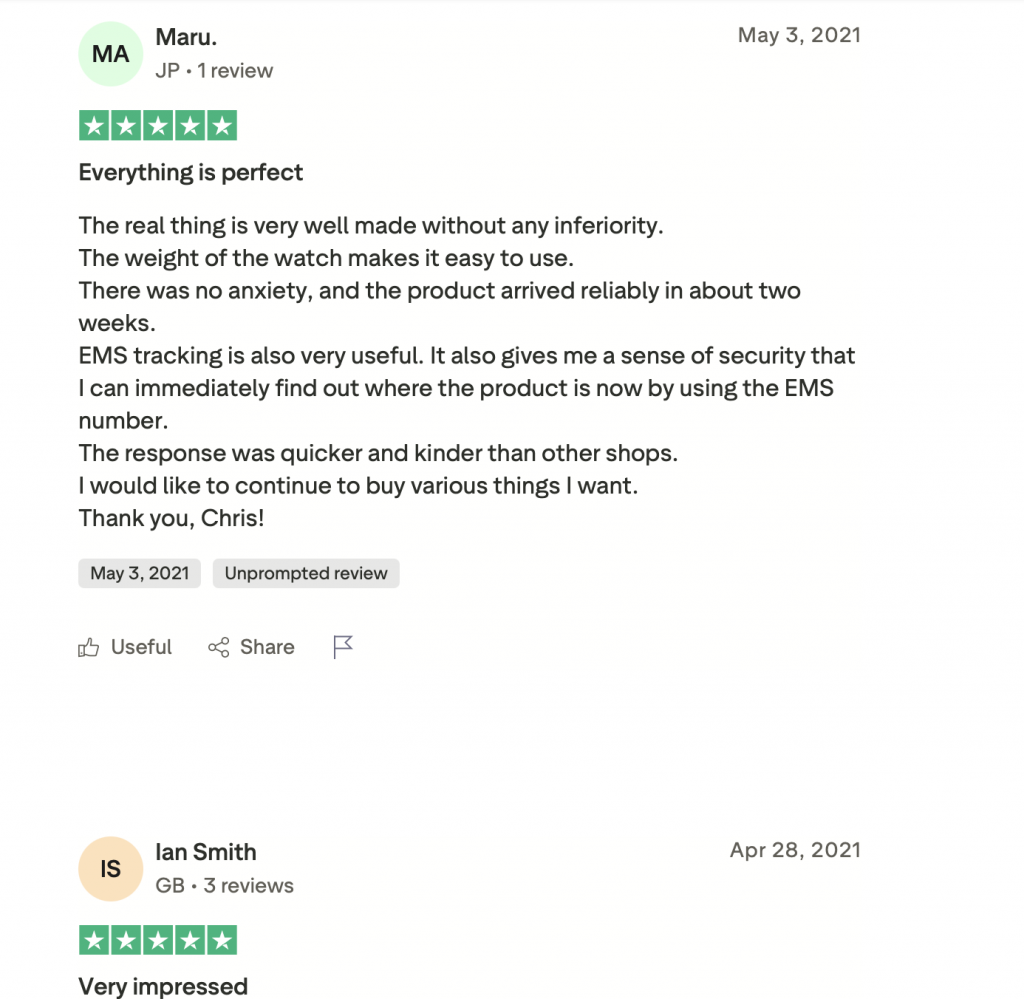Click the IS avatar circle
This screenshot has width=1024, height=999.
tap(111, 869)
